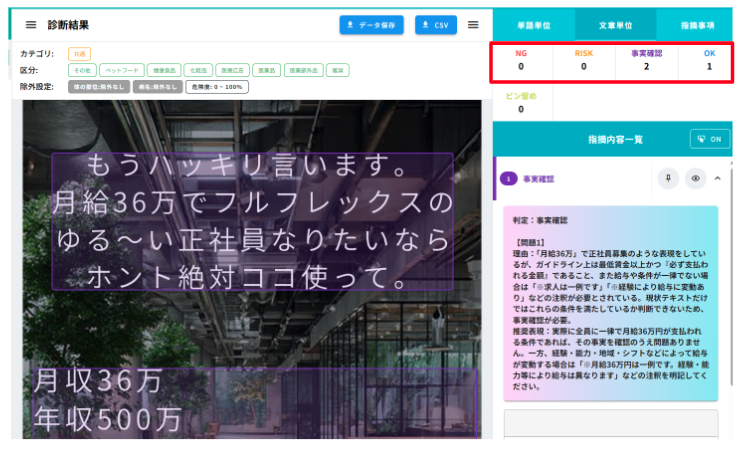Toggle the その他 classification chip

click(82, 70)
